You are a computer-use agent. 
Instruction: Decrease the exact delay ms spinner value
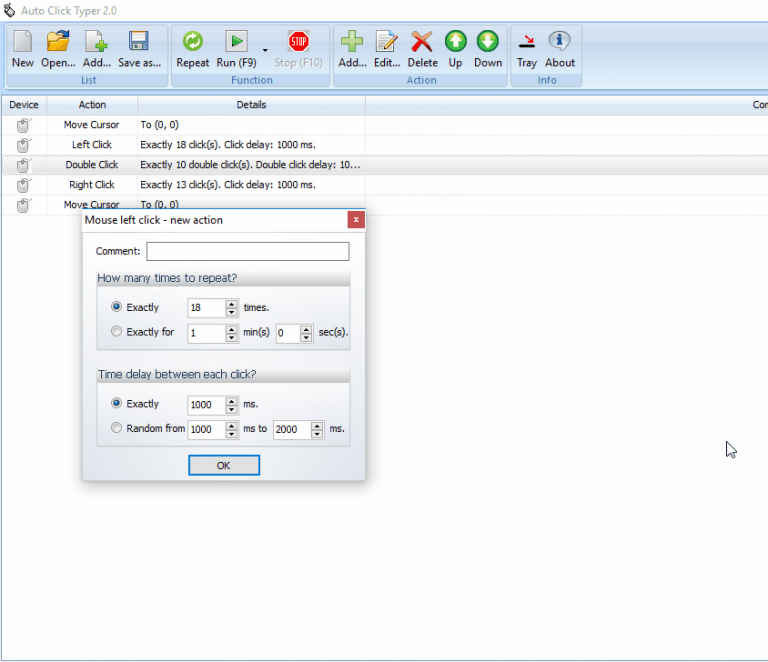tap(232, 409)
